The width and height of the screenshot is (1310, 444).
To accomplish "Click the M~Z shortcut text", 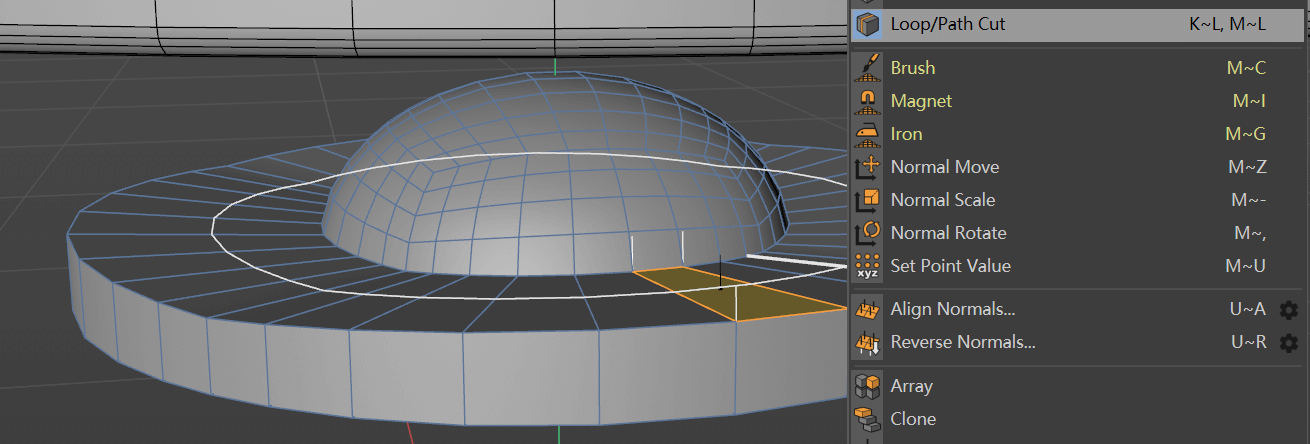I will tap(1247, 167).
